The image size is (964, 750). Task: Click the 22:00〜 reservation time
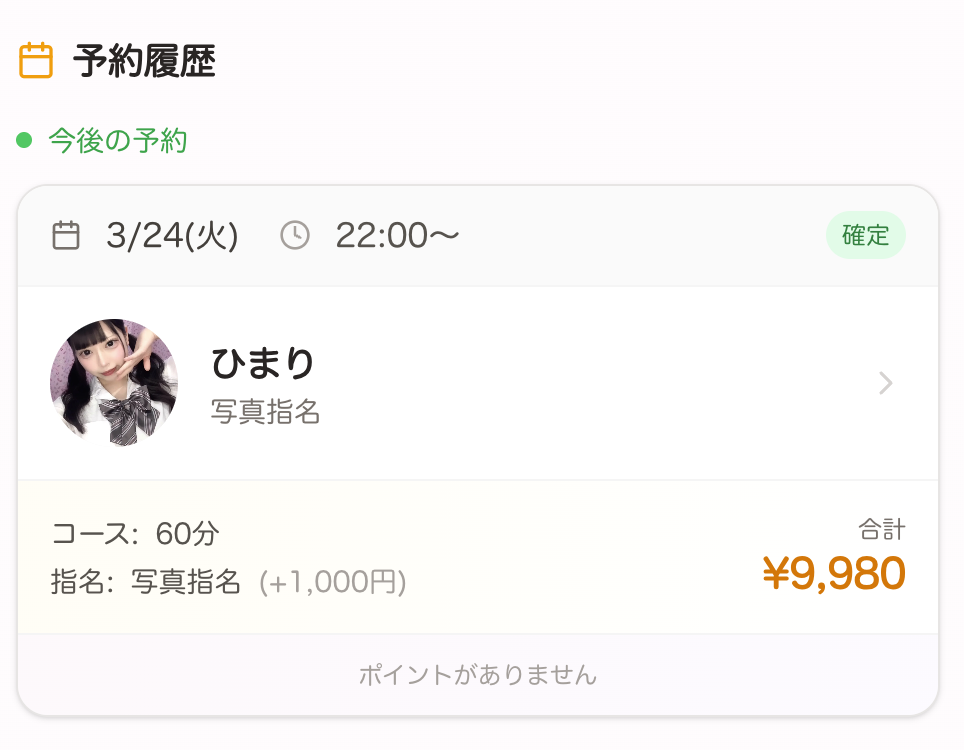click(397, 236)
